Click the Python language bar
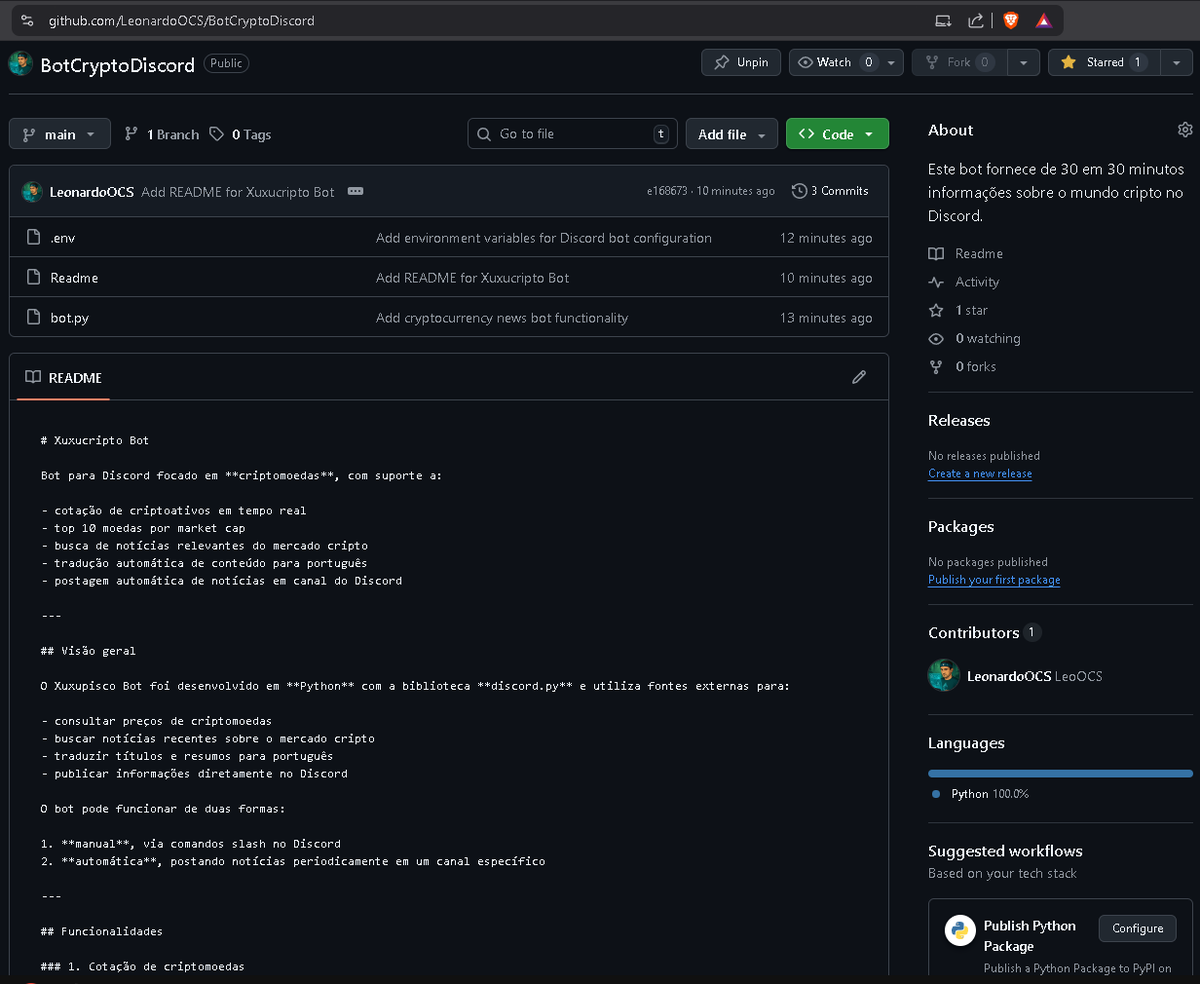The height and width of the screenshot is (984, 1200). click(1060, 773)
